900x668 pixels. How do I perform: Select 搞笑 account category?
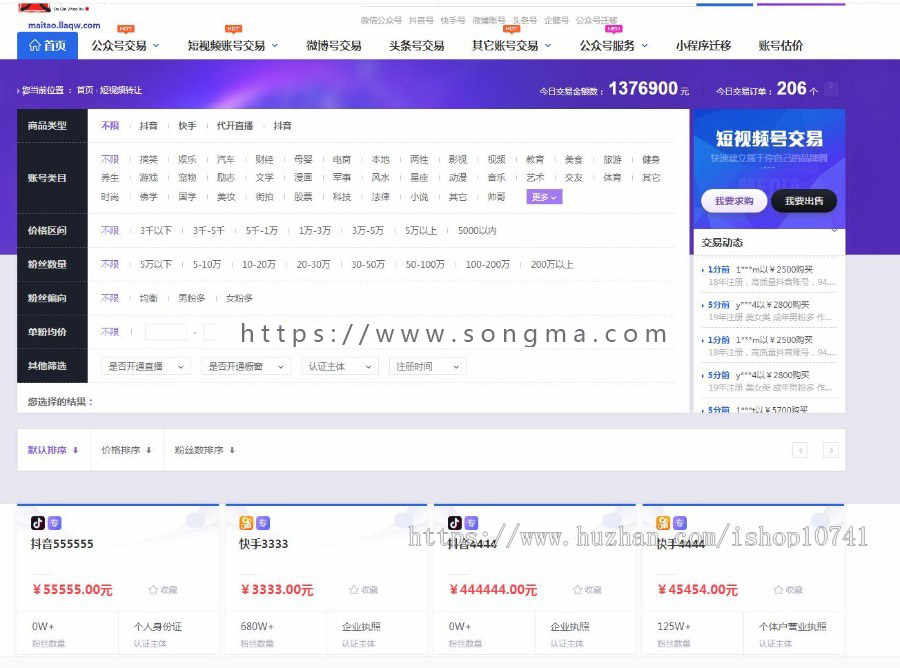[148, 159]
